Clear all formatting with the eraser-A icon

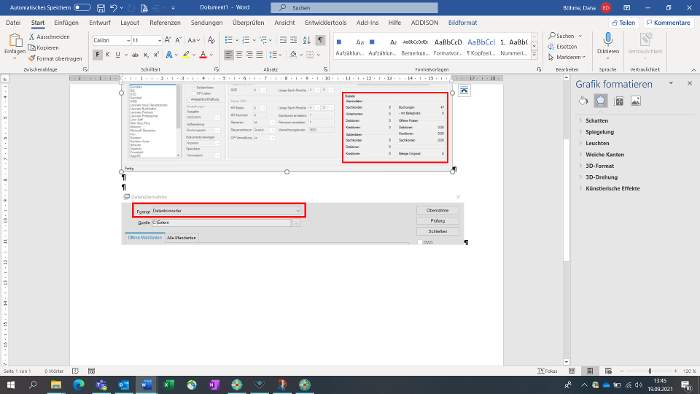(x=211, y=40)
